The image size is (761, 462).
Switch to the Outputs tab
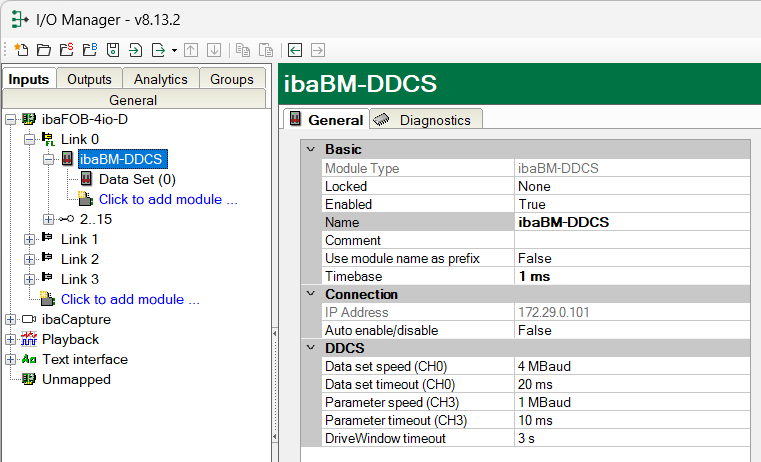click(89, 79)
